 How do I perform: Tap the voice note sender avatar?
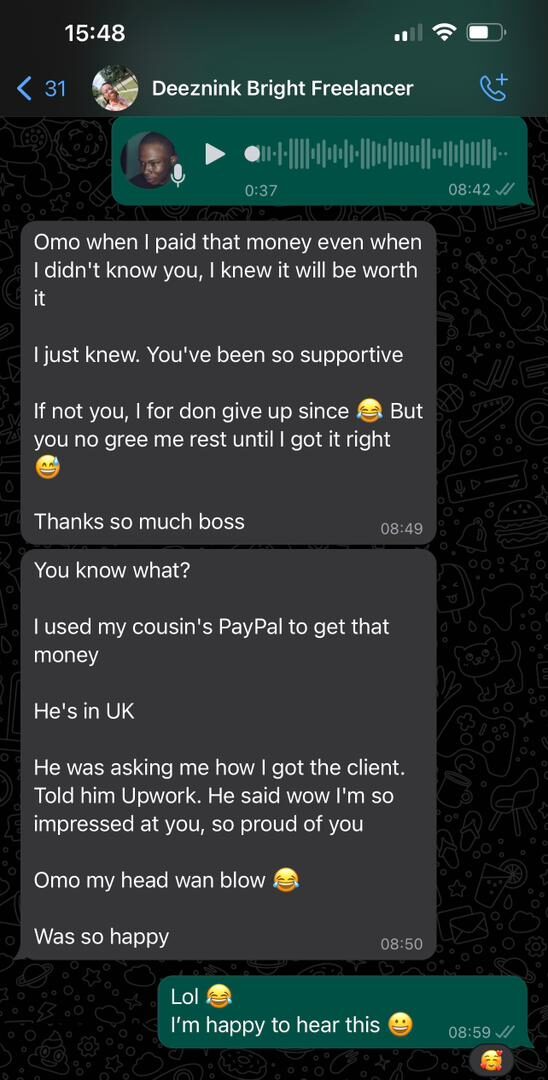pos(149,160)
